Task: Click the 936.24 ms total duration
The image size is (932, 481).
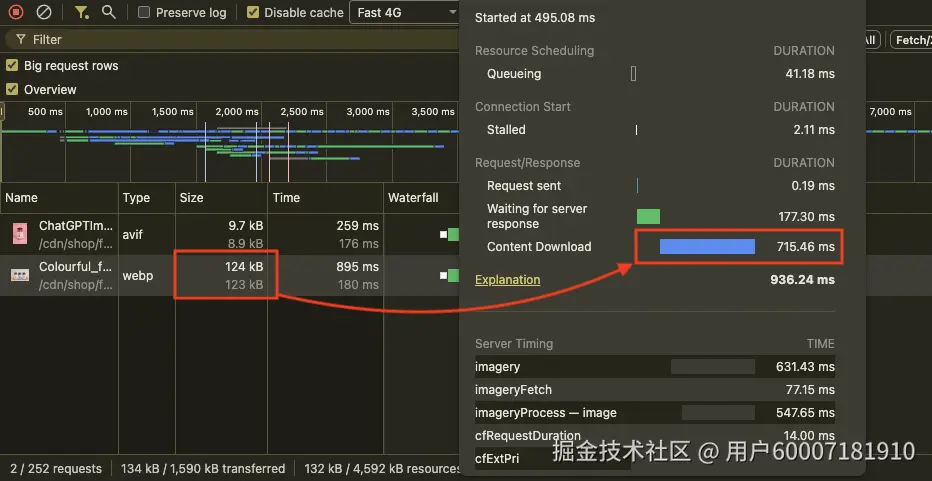Action: 802,279
